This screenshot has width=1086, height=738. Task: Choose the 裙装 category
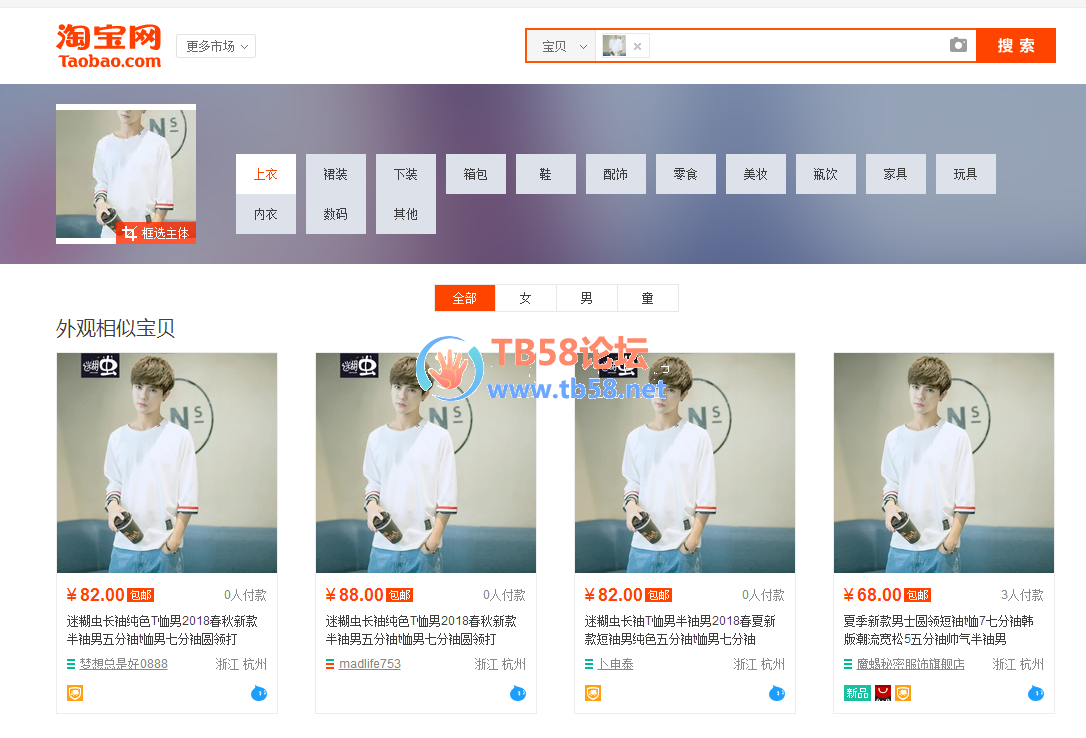(335, 174)
